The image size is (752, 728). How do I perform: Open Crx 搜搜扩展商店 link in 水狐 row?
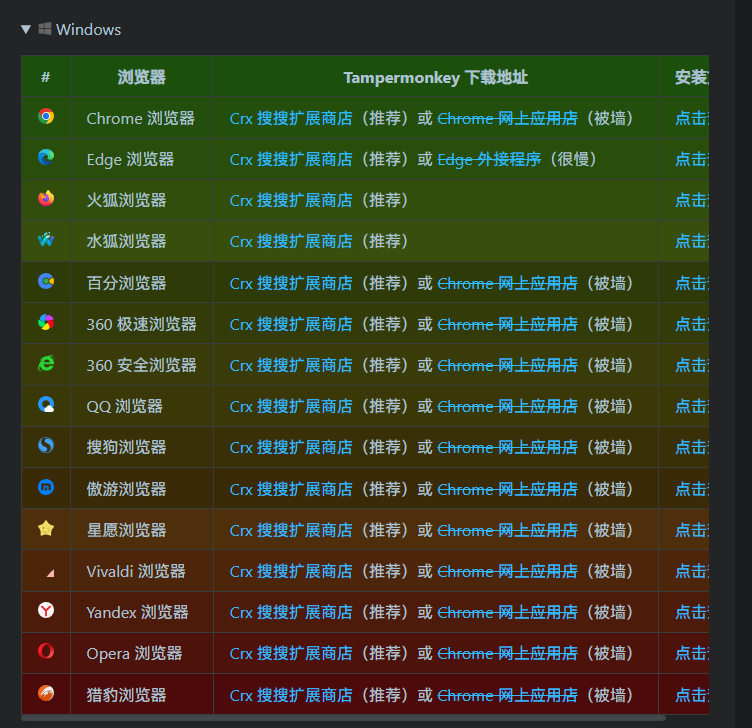(291, 241)
